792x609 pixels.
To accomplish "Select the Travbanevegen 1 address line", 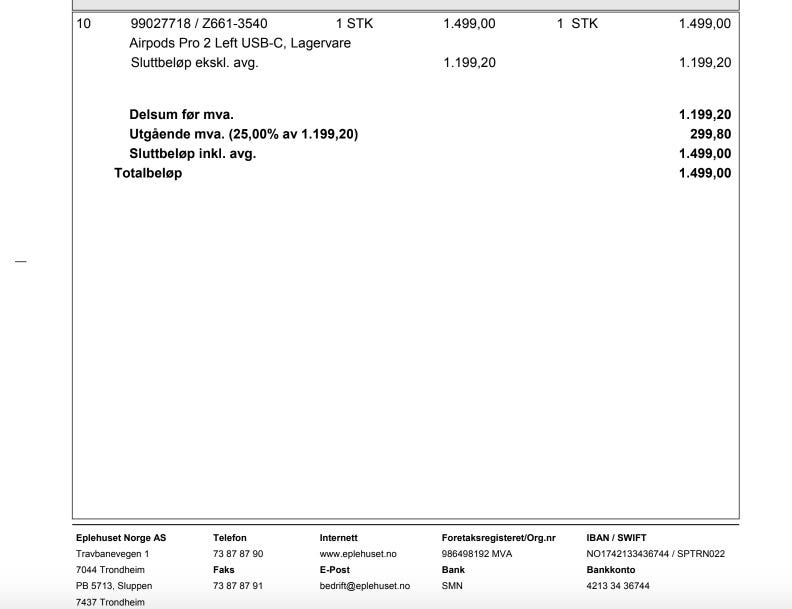I will pyautogui.click(x=113, y=554).
